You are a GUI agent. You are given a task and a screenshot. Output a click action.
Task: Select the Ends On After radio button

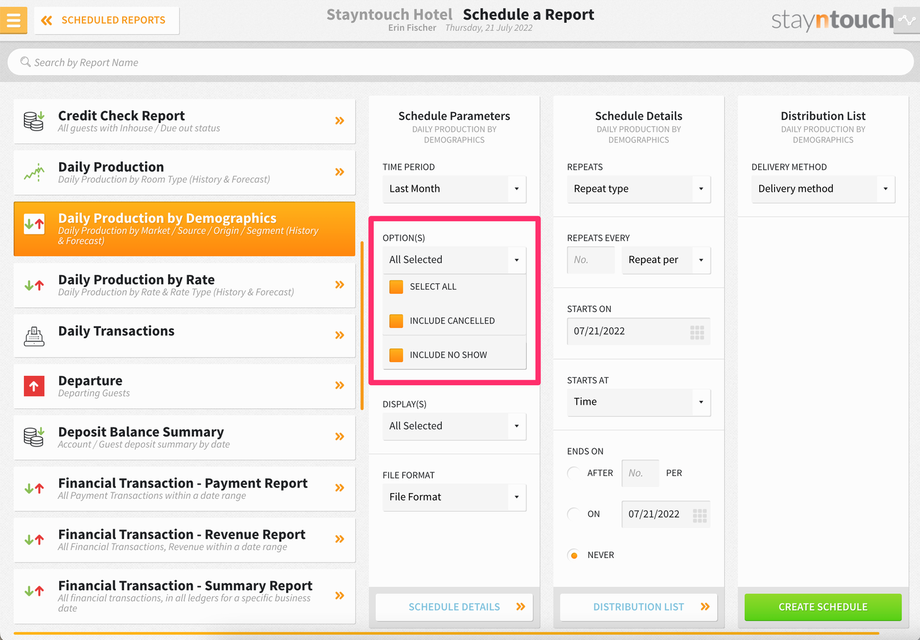pyautogui.click(x=573, y=473)
